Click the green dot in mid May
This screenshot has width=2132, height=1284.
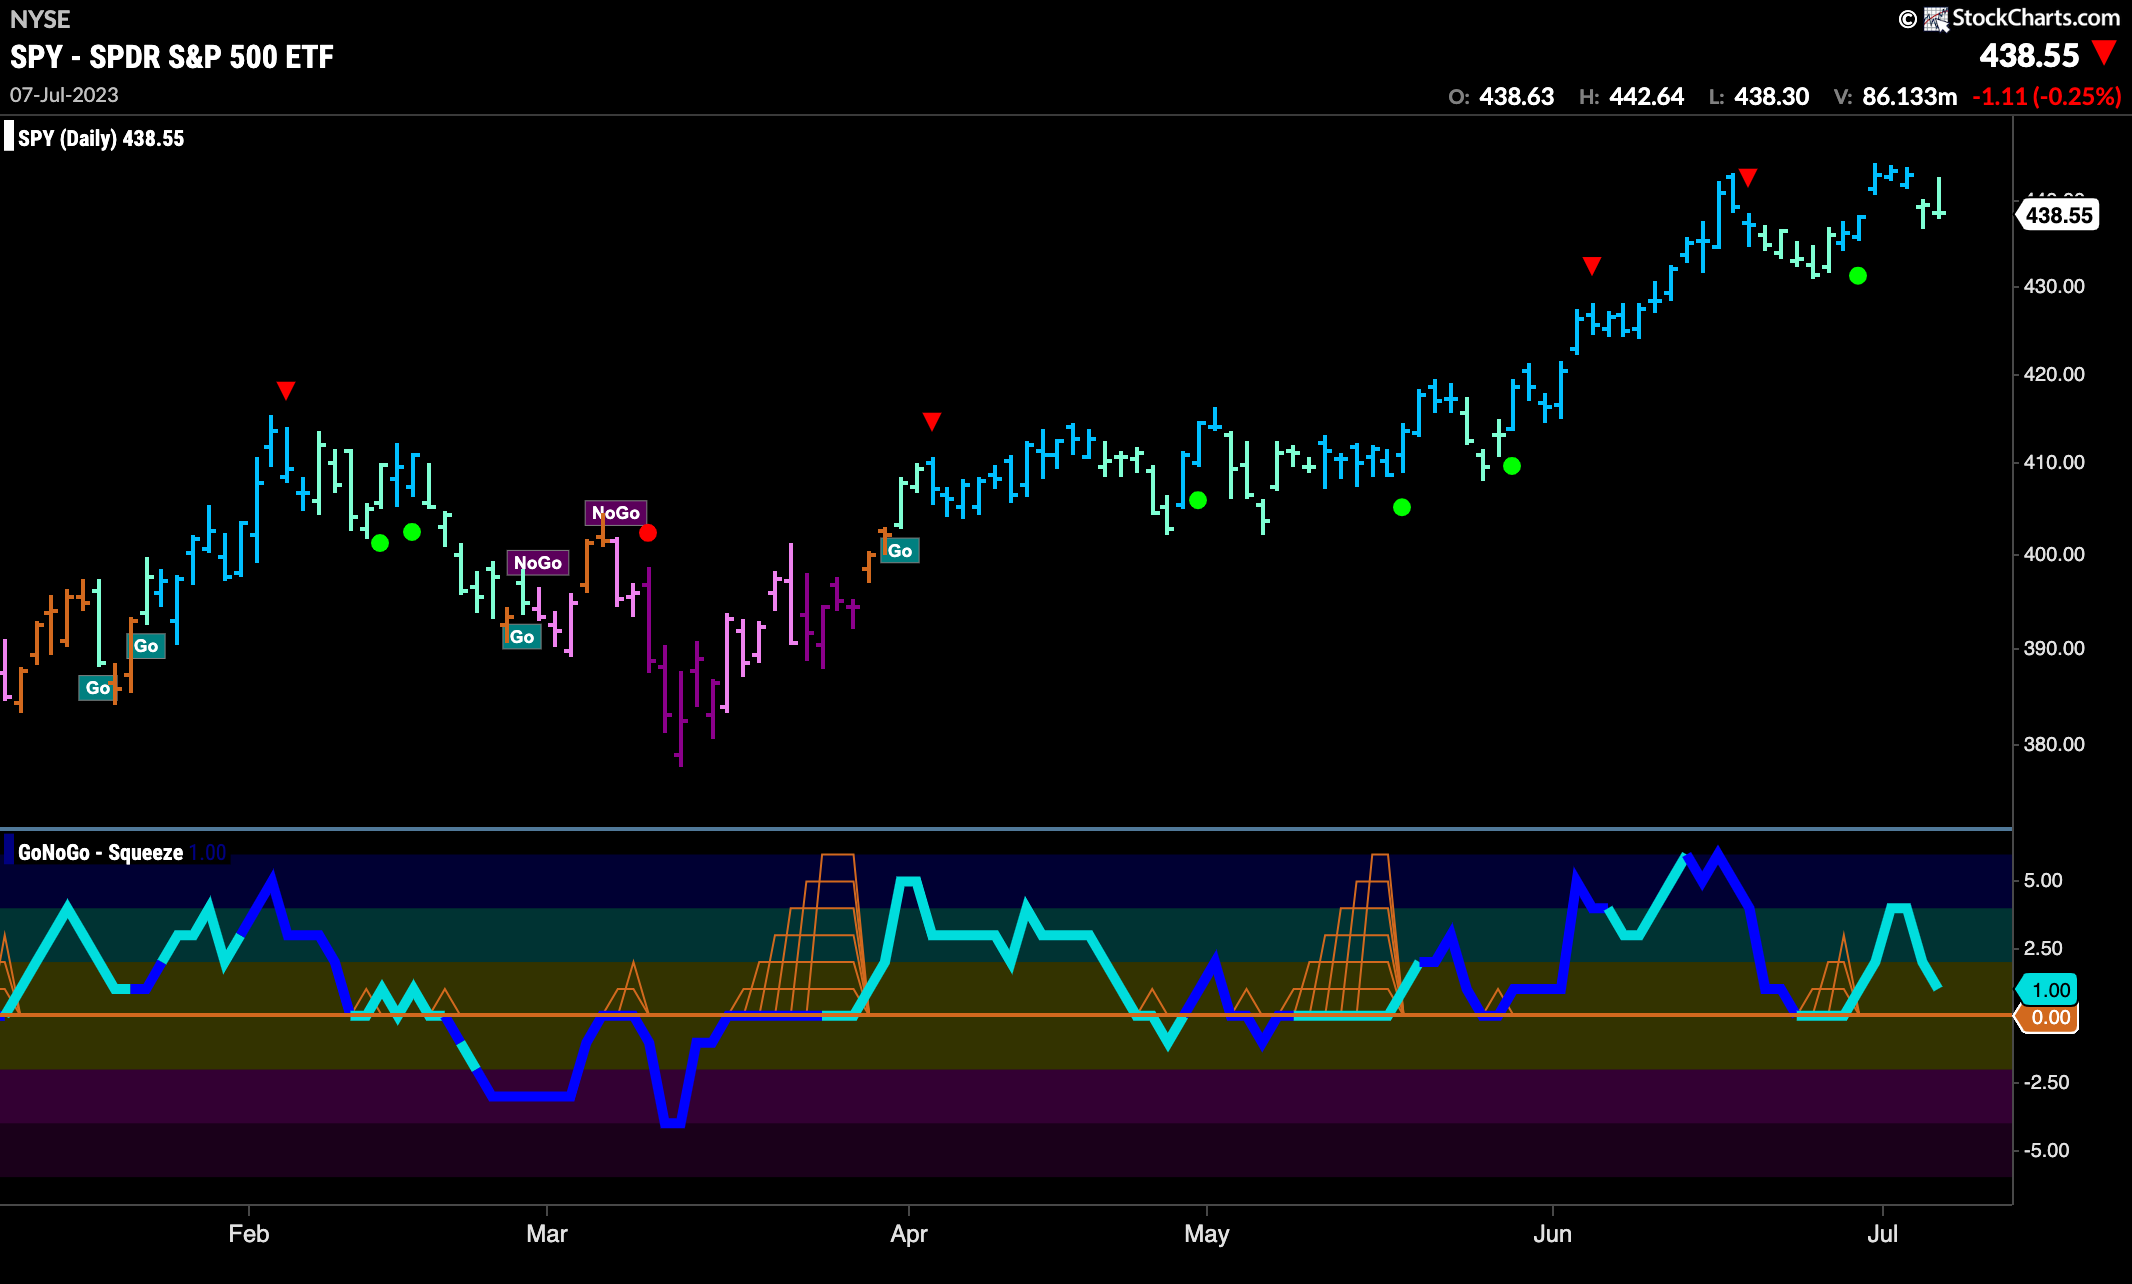click(x=1402, y=508)
